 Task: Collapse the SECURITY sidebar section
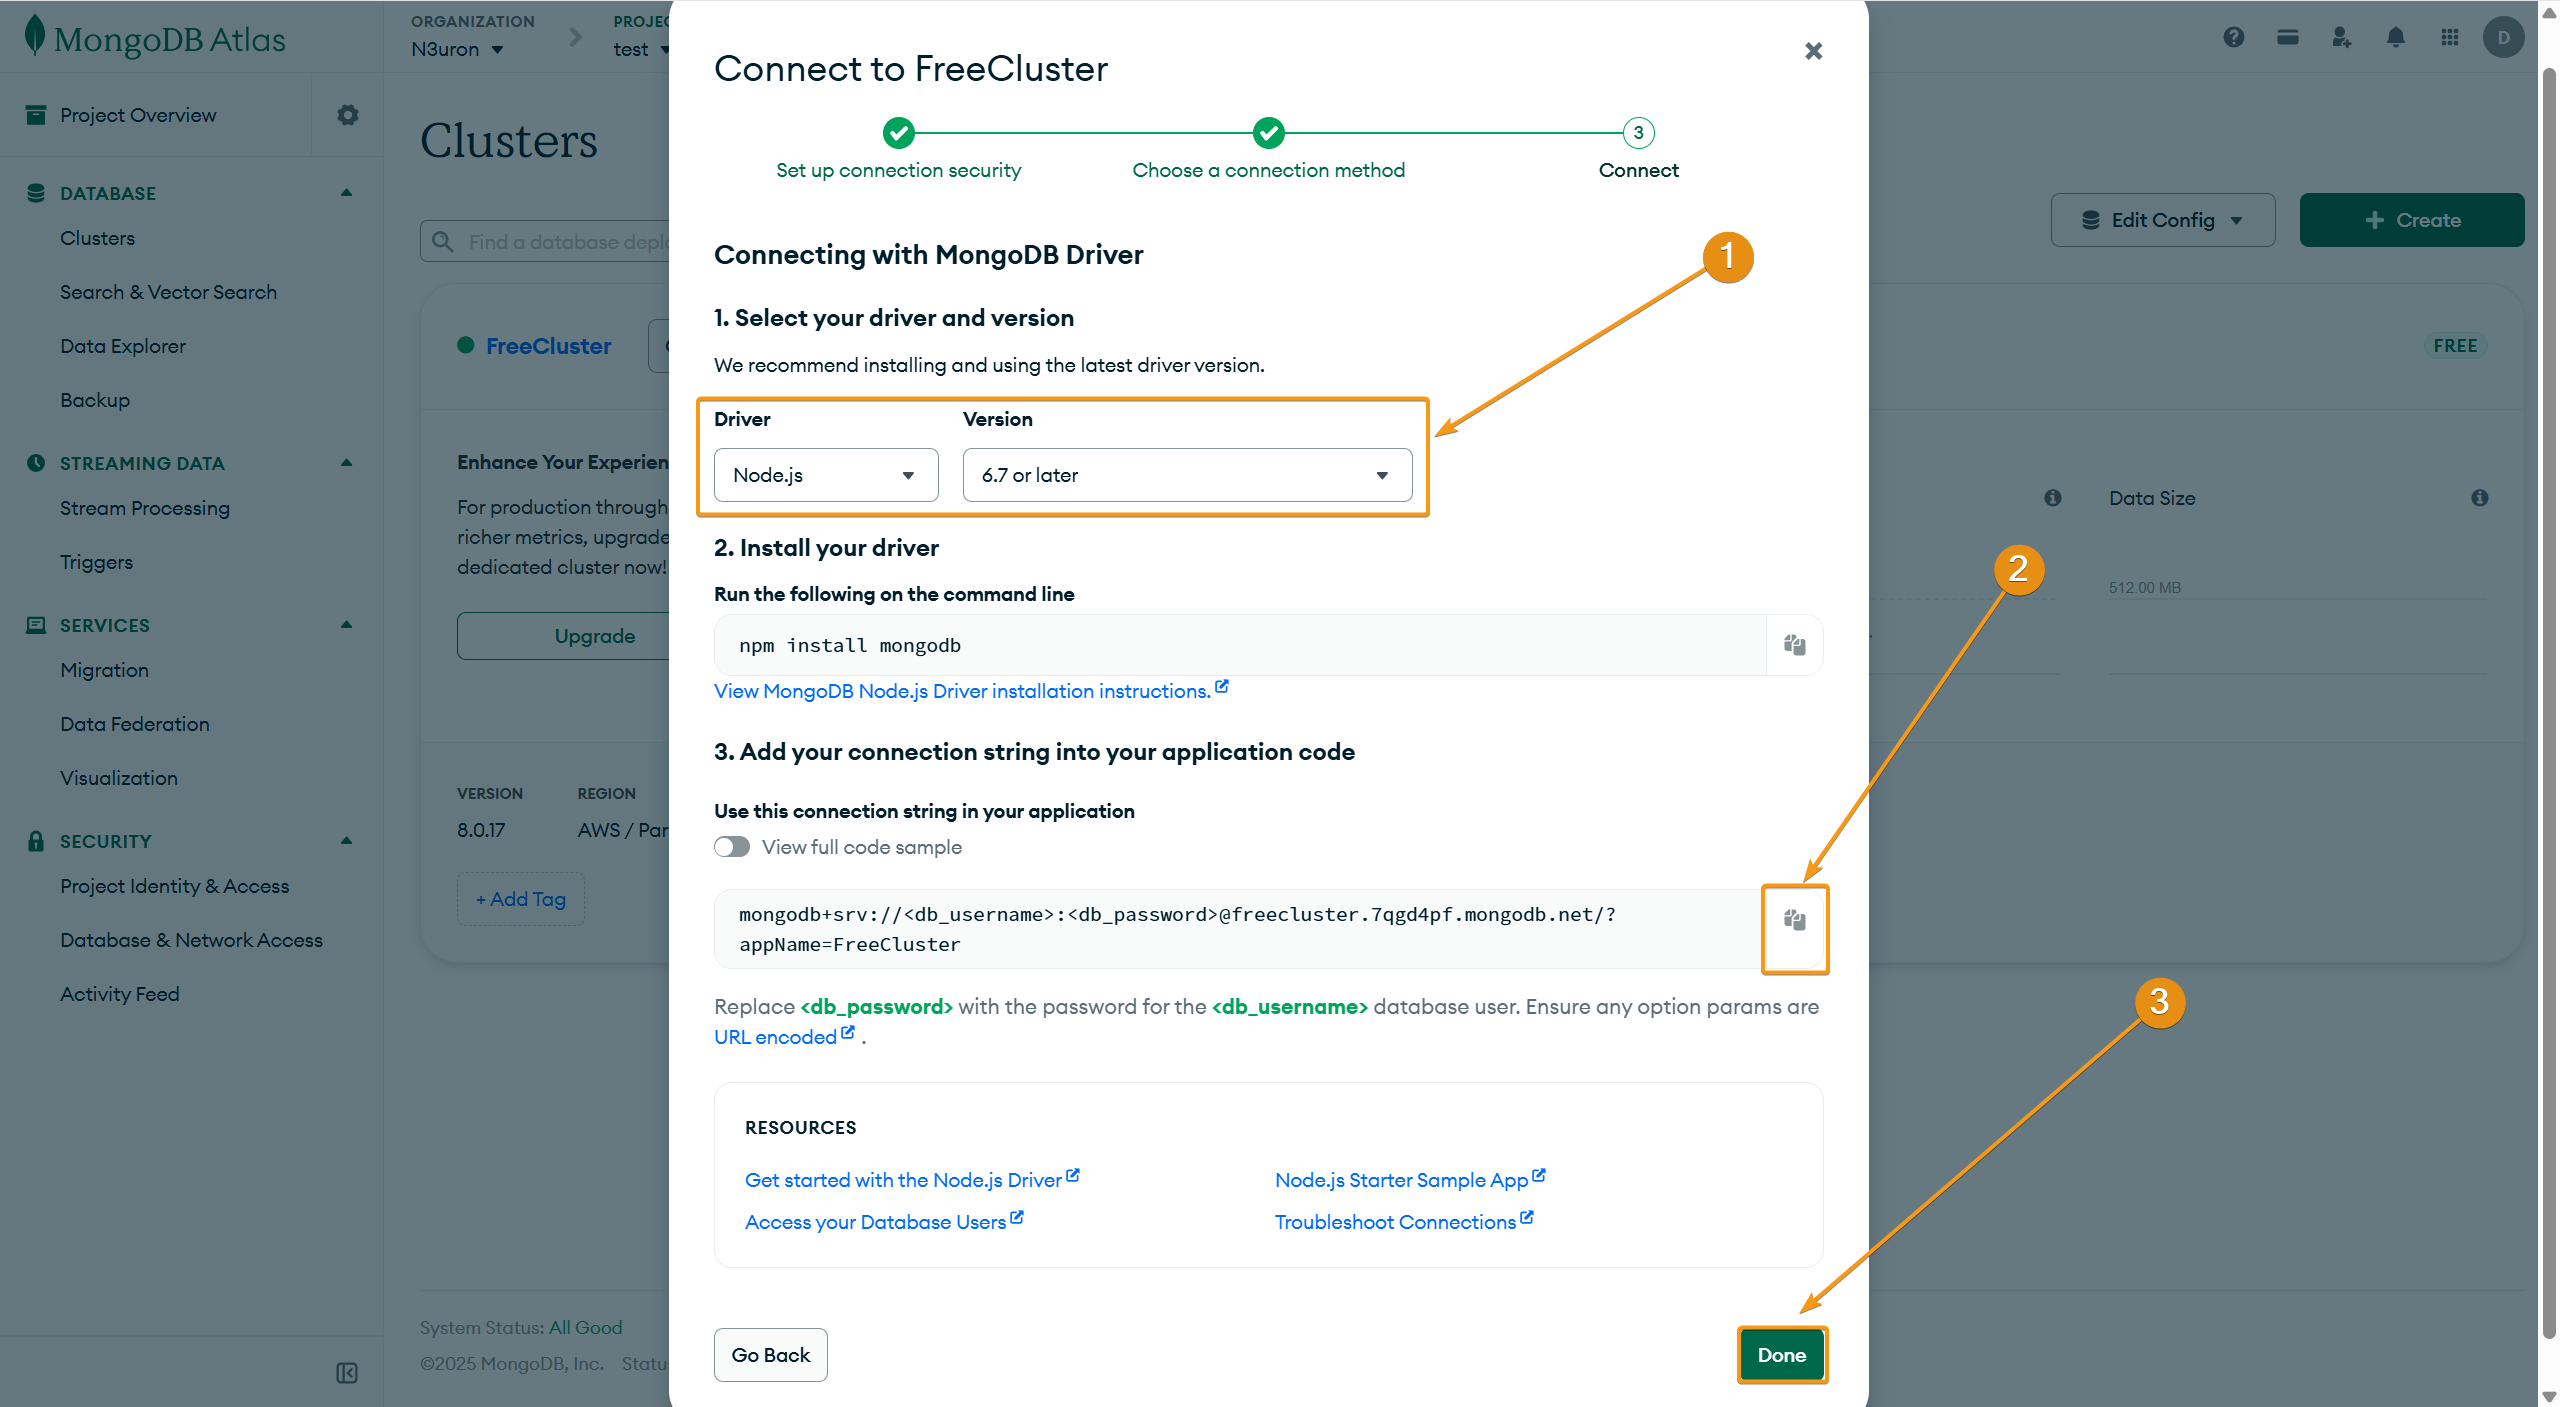pos(346,841)
